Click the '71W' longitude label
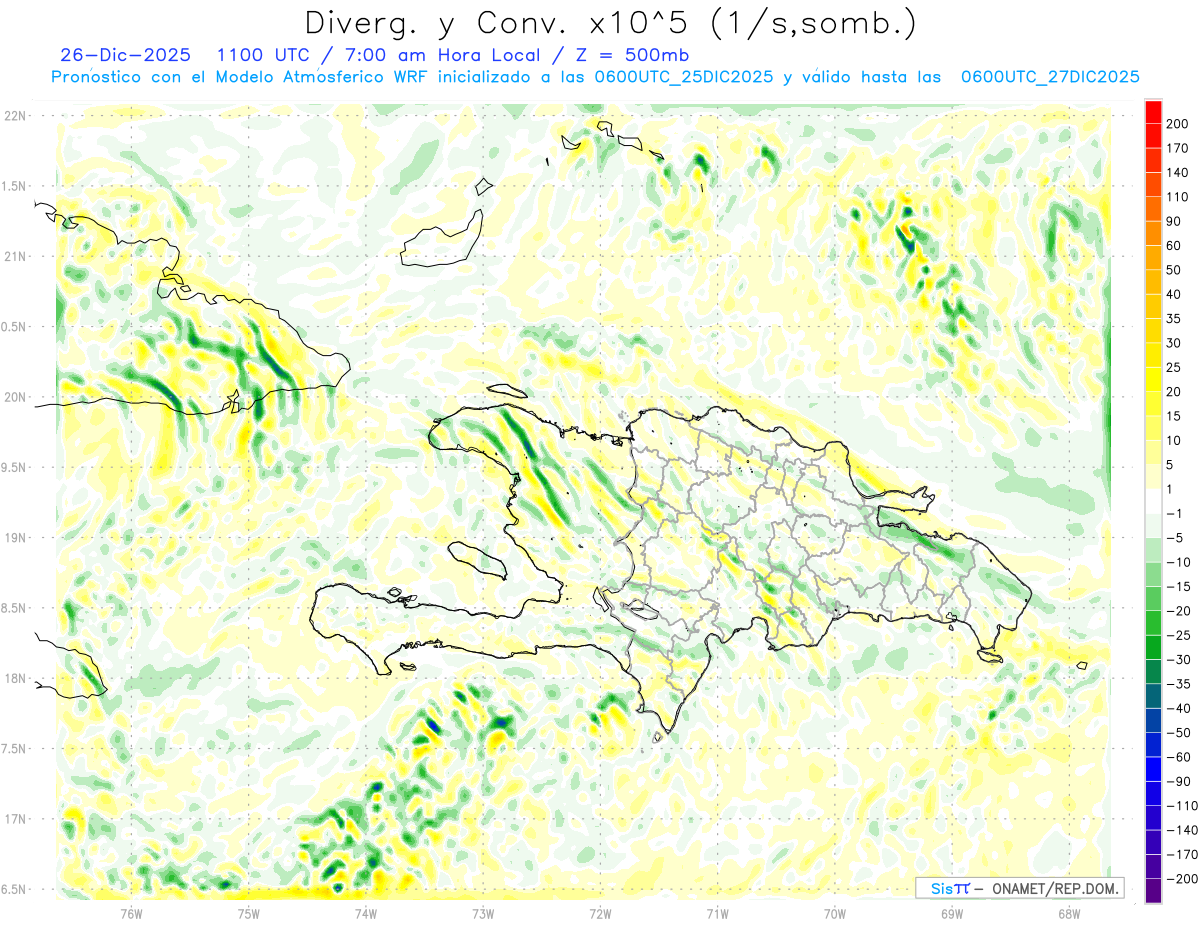Image resolution: width=1200 pixels, height=927 pixels. pos(717,912)
